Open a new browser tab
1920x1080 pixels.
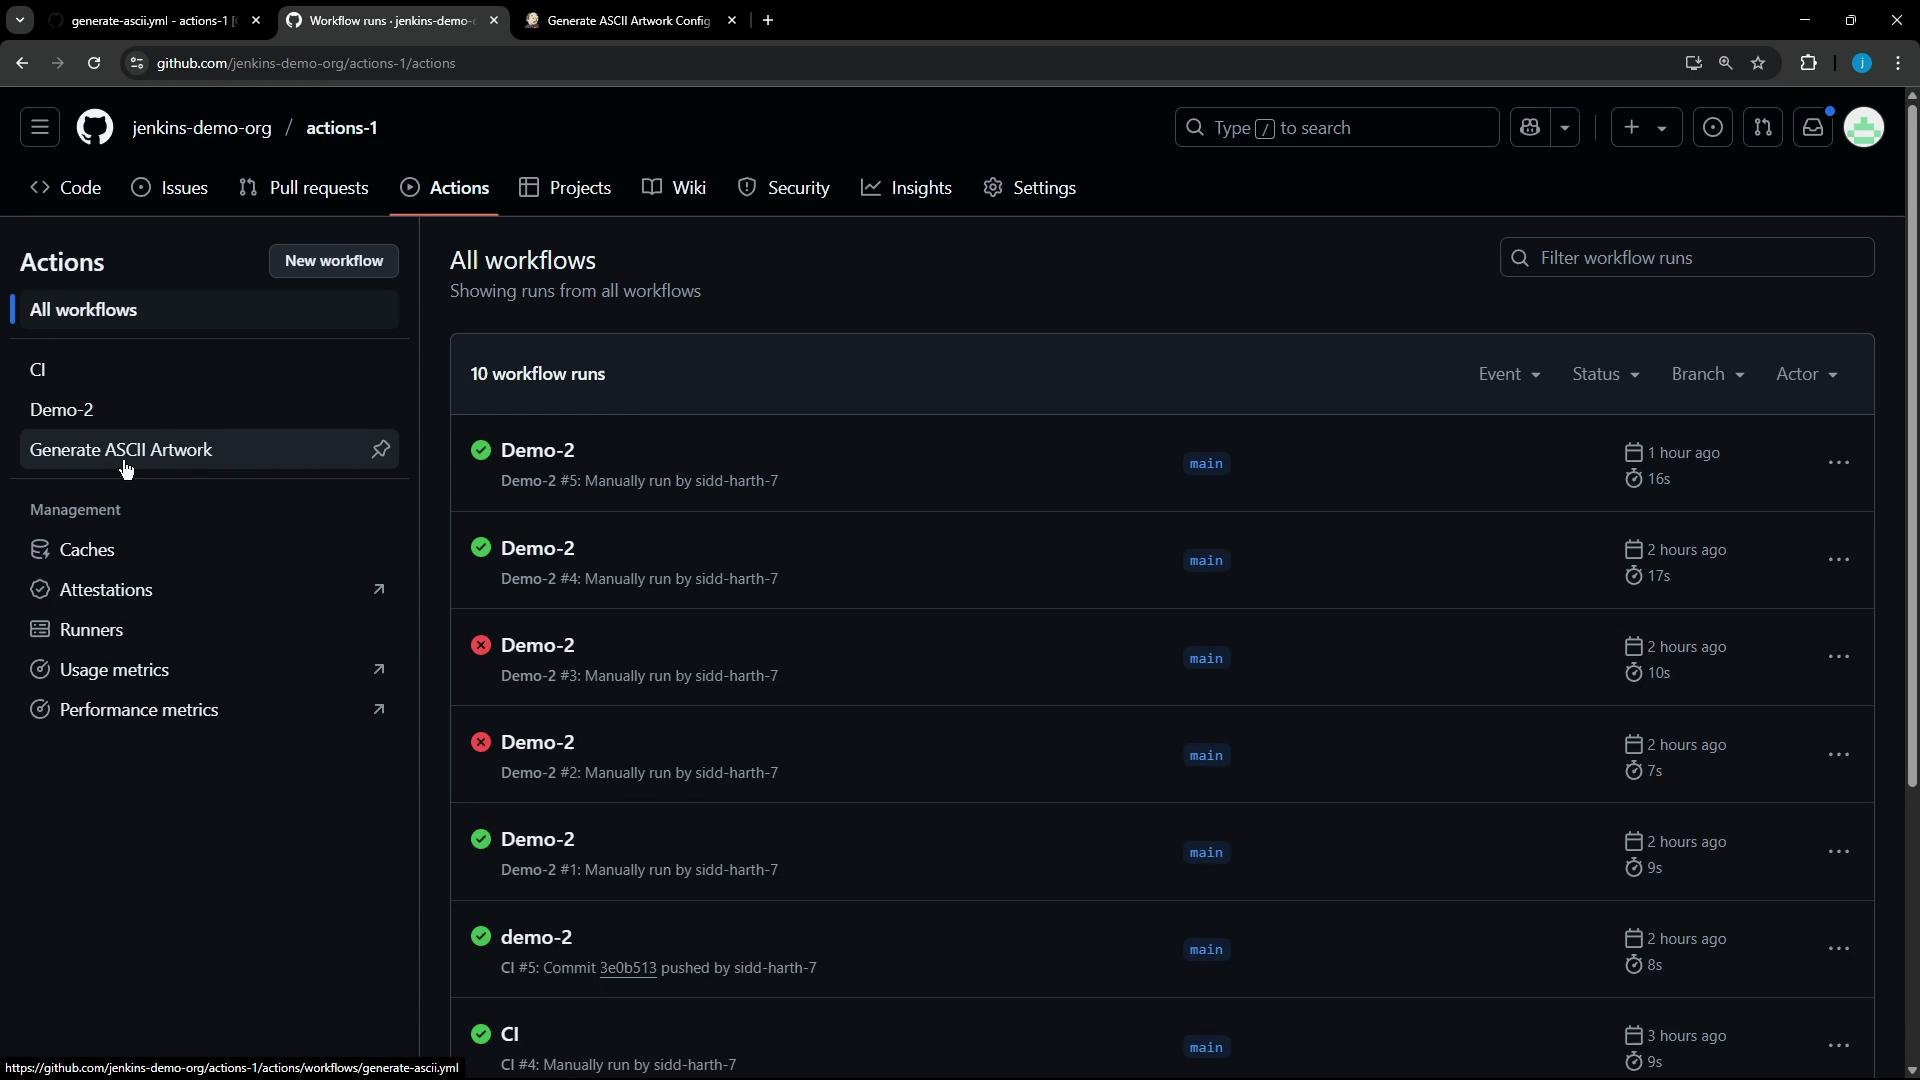point(768,20)
